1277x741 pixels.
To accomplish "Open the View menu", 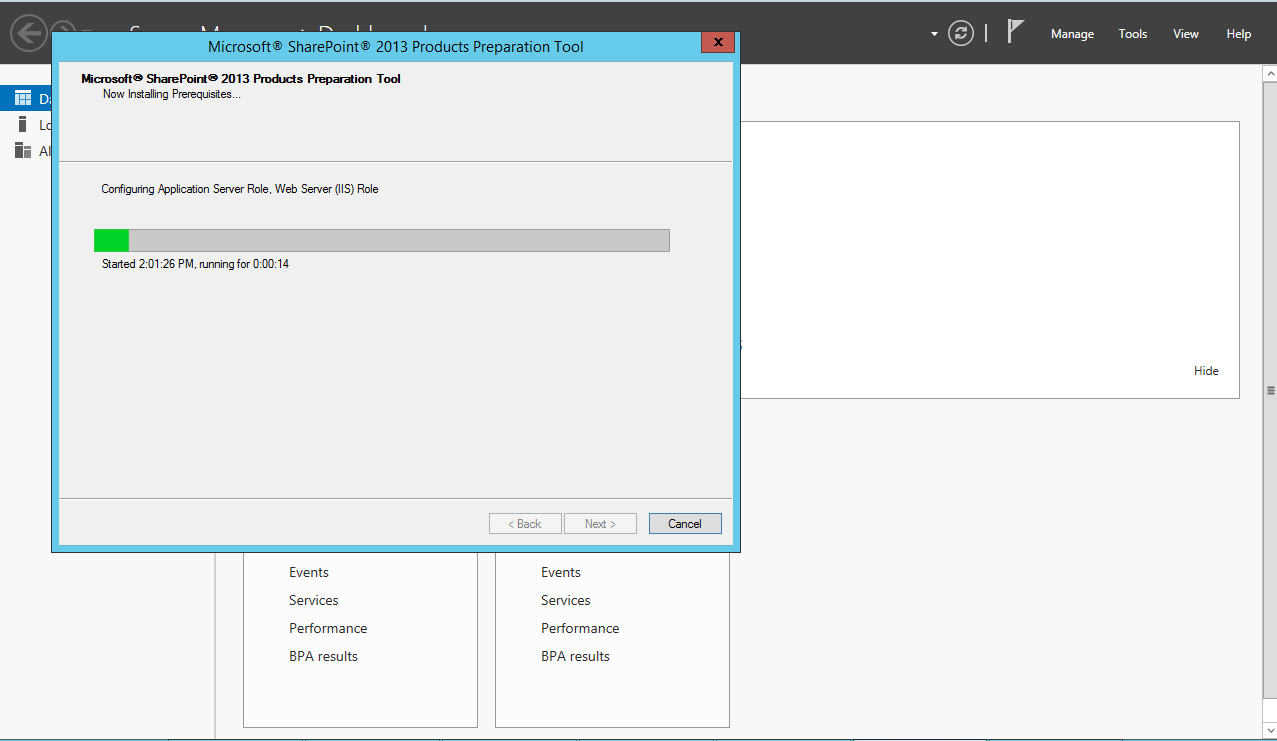I will 1184,33.
